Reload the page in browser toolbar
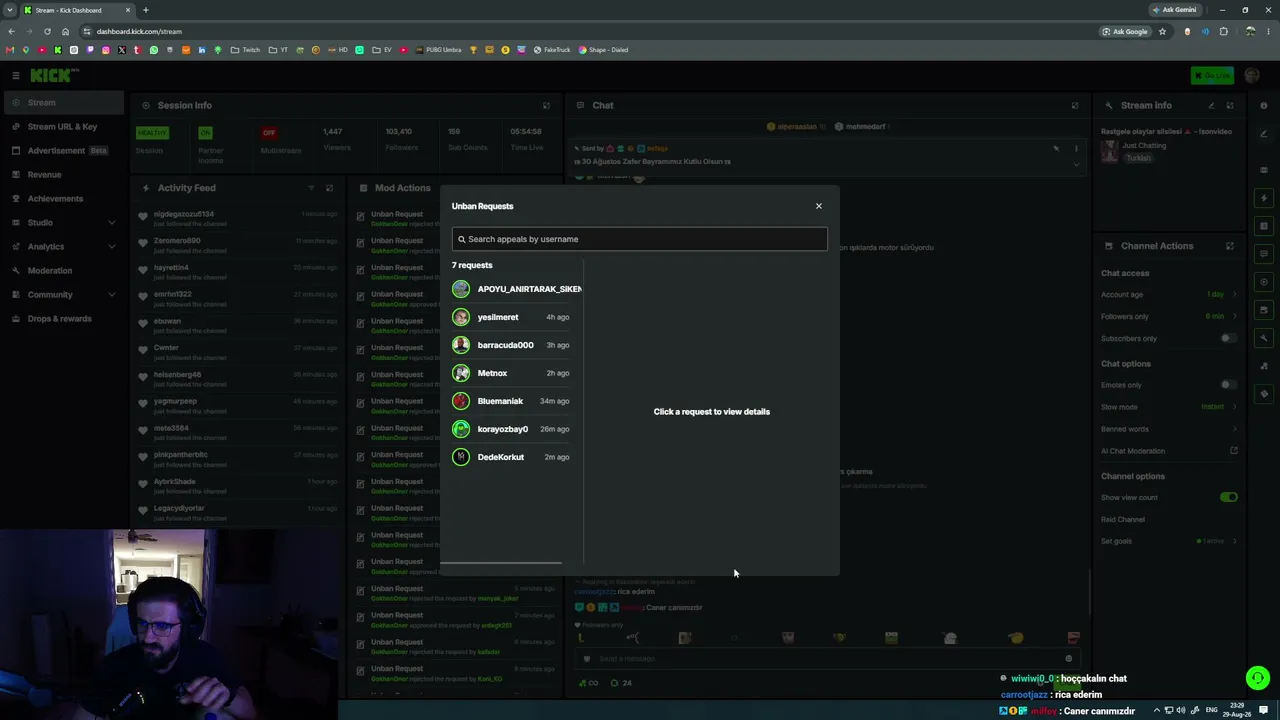Image resolution: width=1280 pixels, height=720 pixels. 46,31
